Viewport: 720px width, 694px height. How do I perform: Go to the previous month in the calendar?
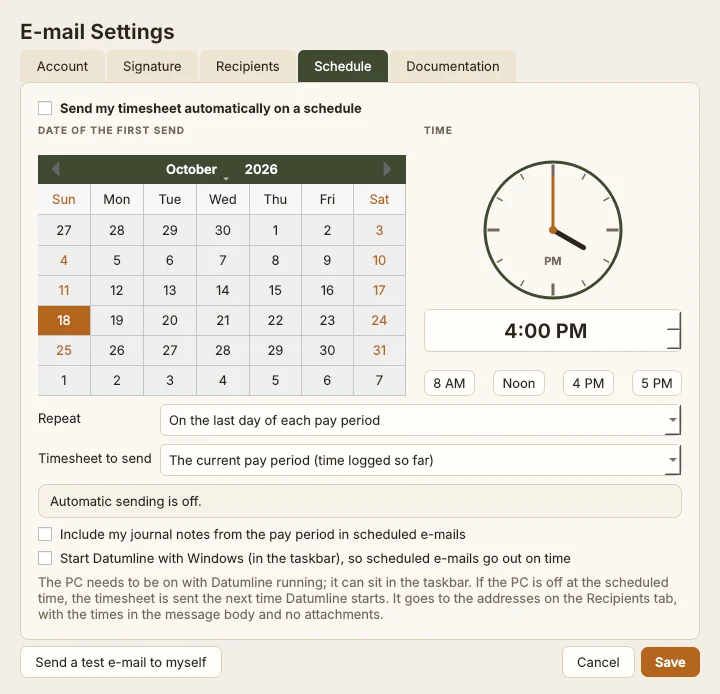coord(56,169)
